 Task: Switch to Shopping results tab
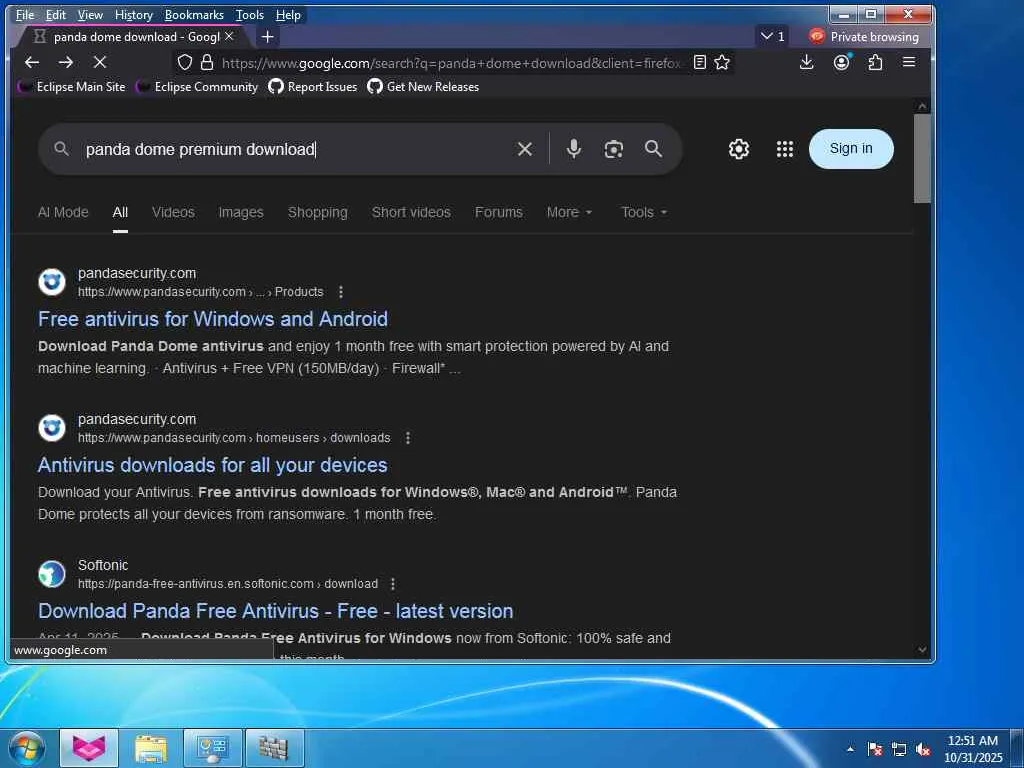point(317,212)
